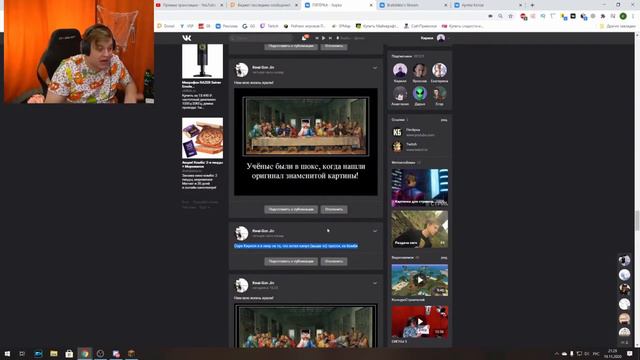Open the second photo album thumbnail
This screenshot has height=360, width=640.
point(420,229)
